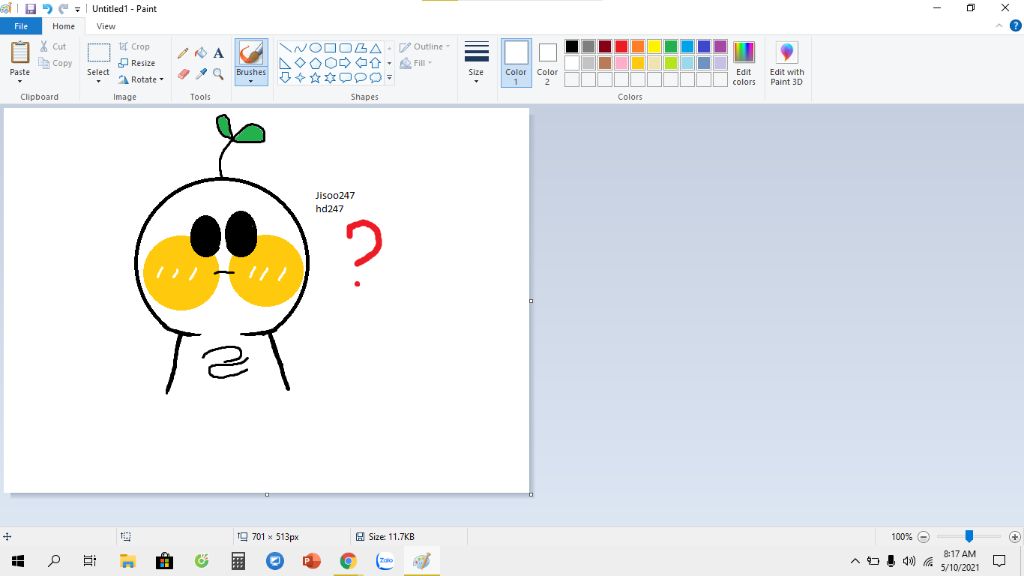Choose the Triangle shape

point(376,48)
